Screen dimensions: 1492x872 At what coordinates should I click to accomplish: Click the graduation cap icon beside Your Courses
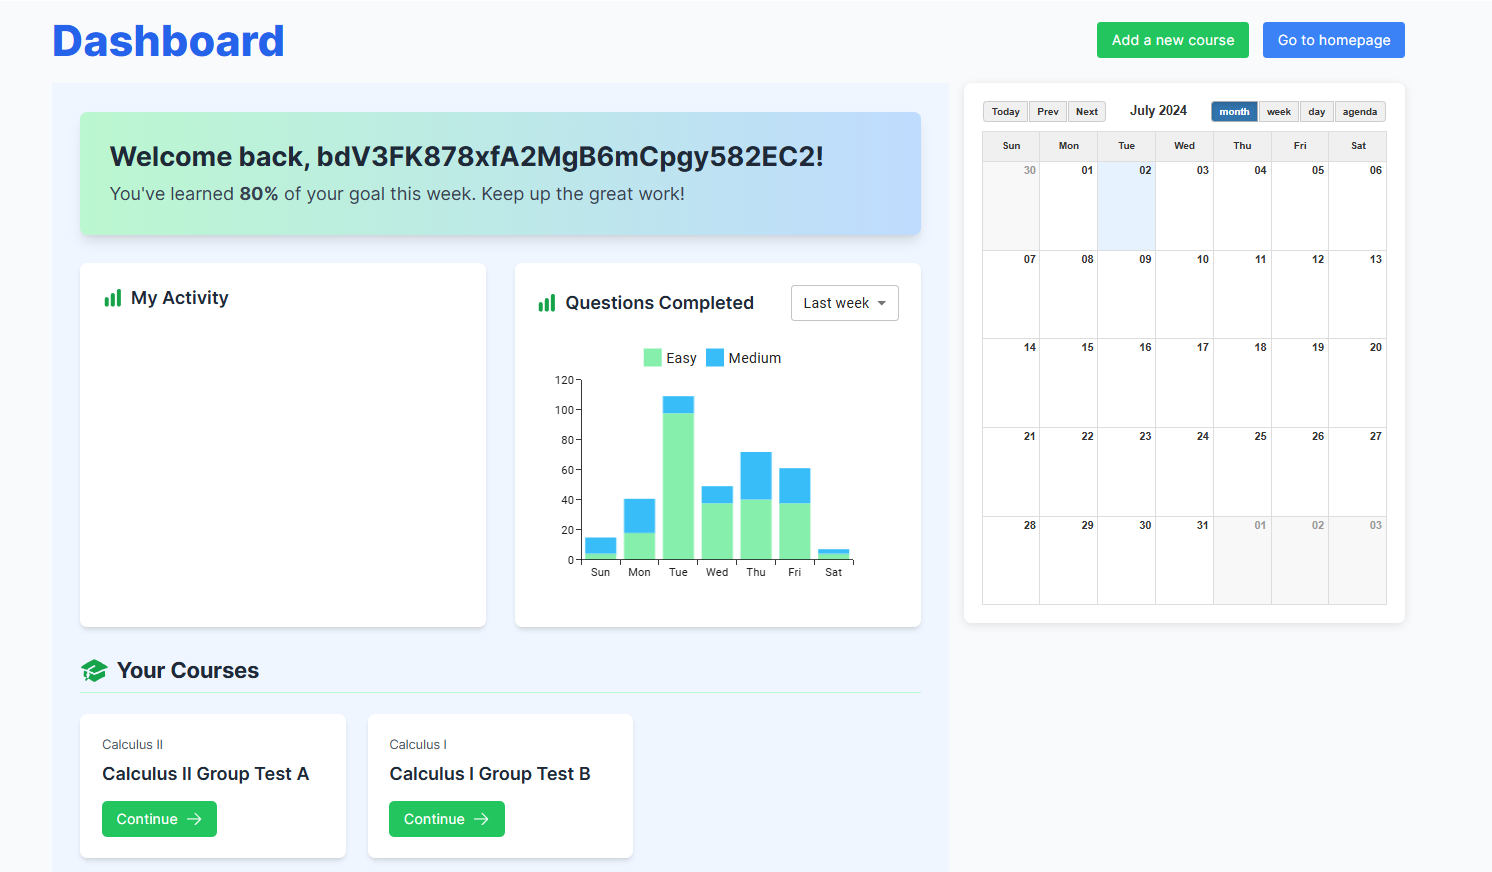click(93, 670)
